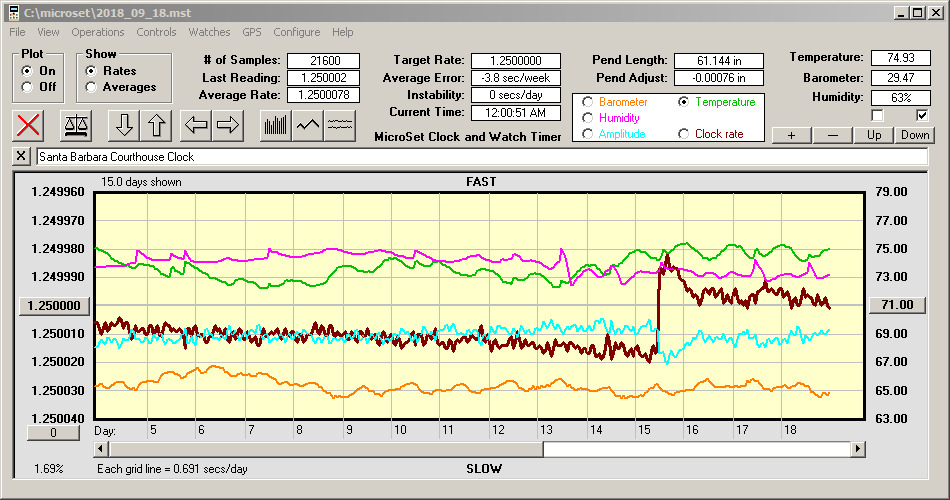Image resolution: width=950 pixels, height=500 pixels.
Task: Open the Operations menu
Action: click(98, 32)
